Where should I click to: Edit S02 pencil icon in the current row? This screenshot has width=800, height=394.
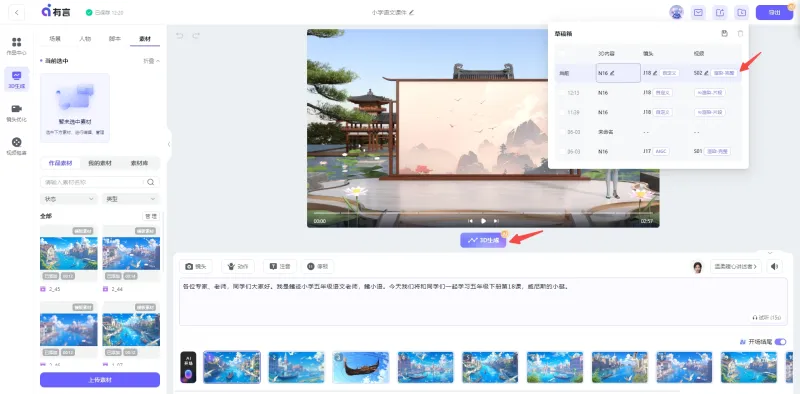tap(707, 73)
